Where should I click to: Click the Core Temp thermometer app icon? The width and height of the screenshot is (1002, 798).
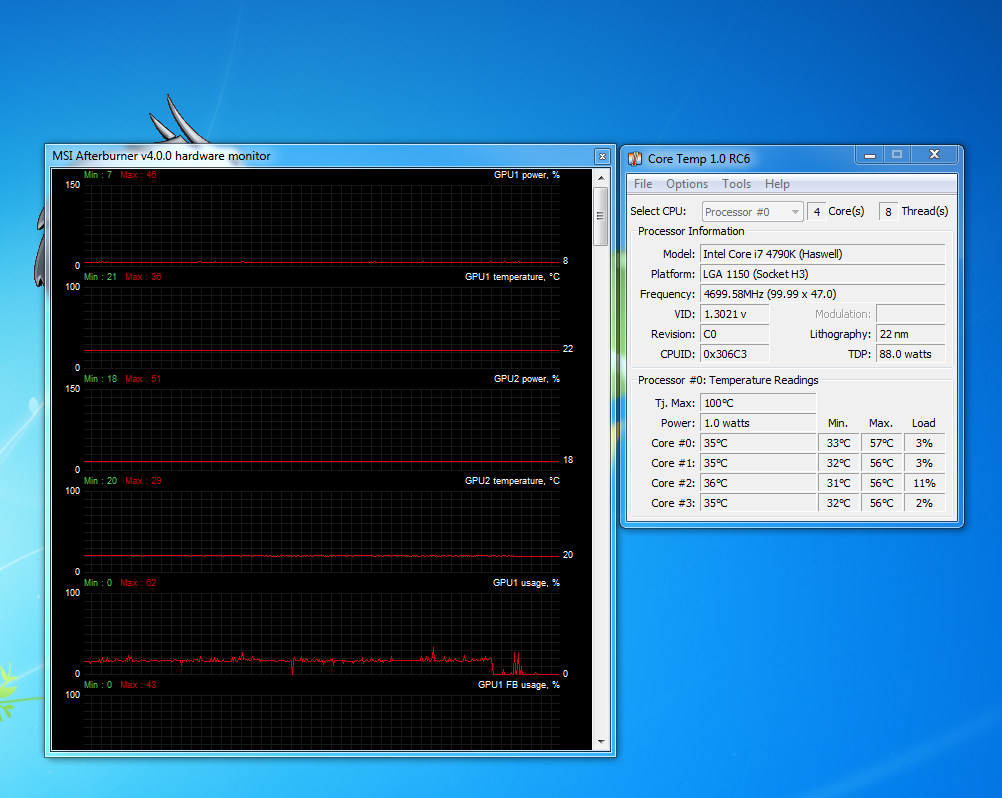[634, 158]
